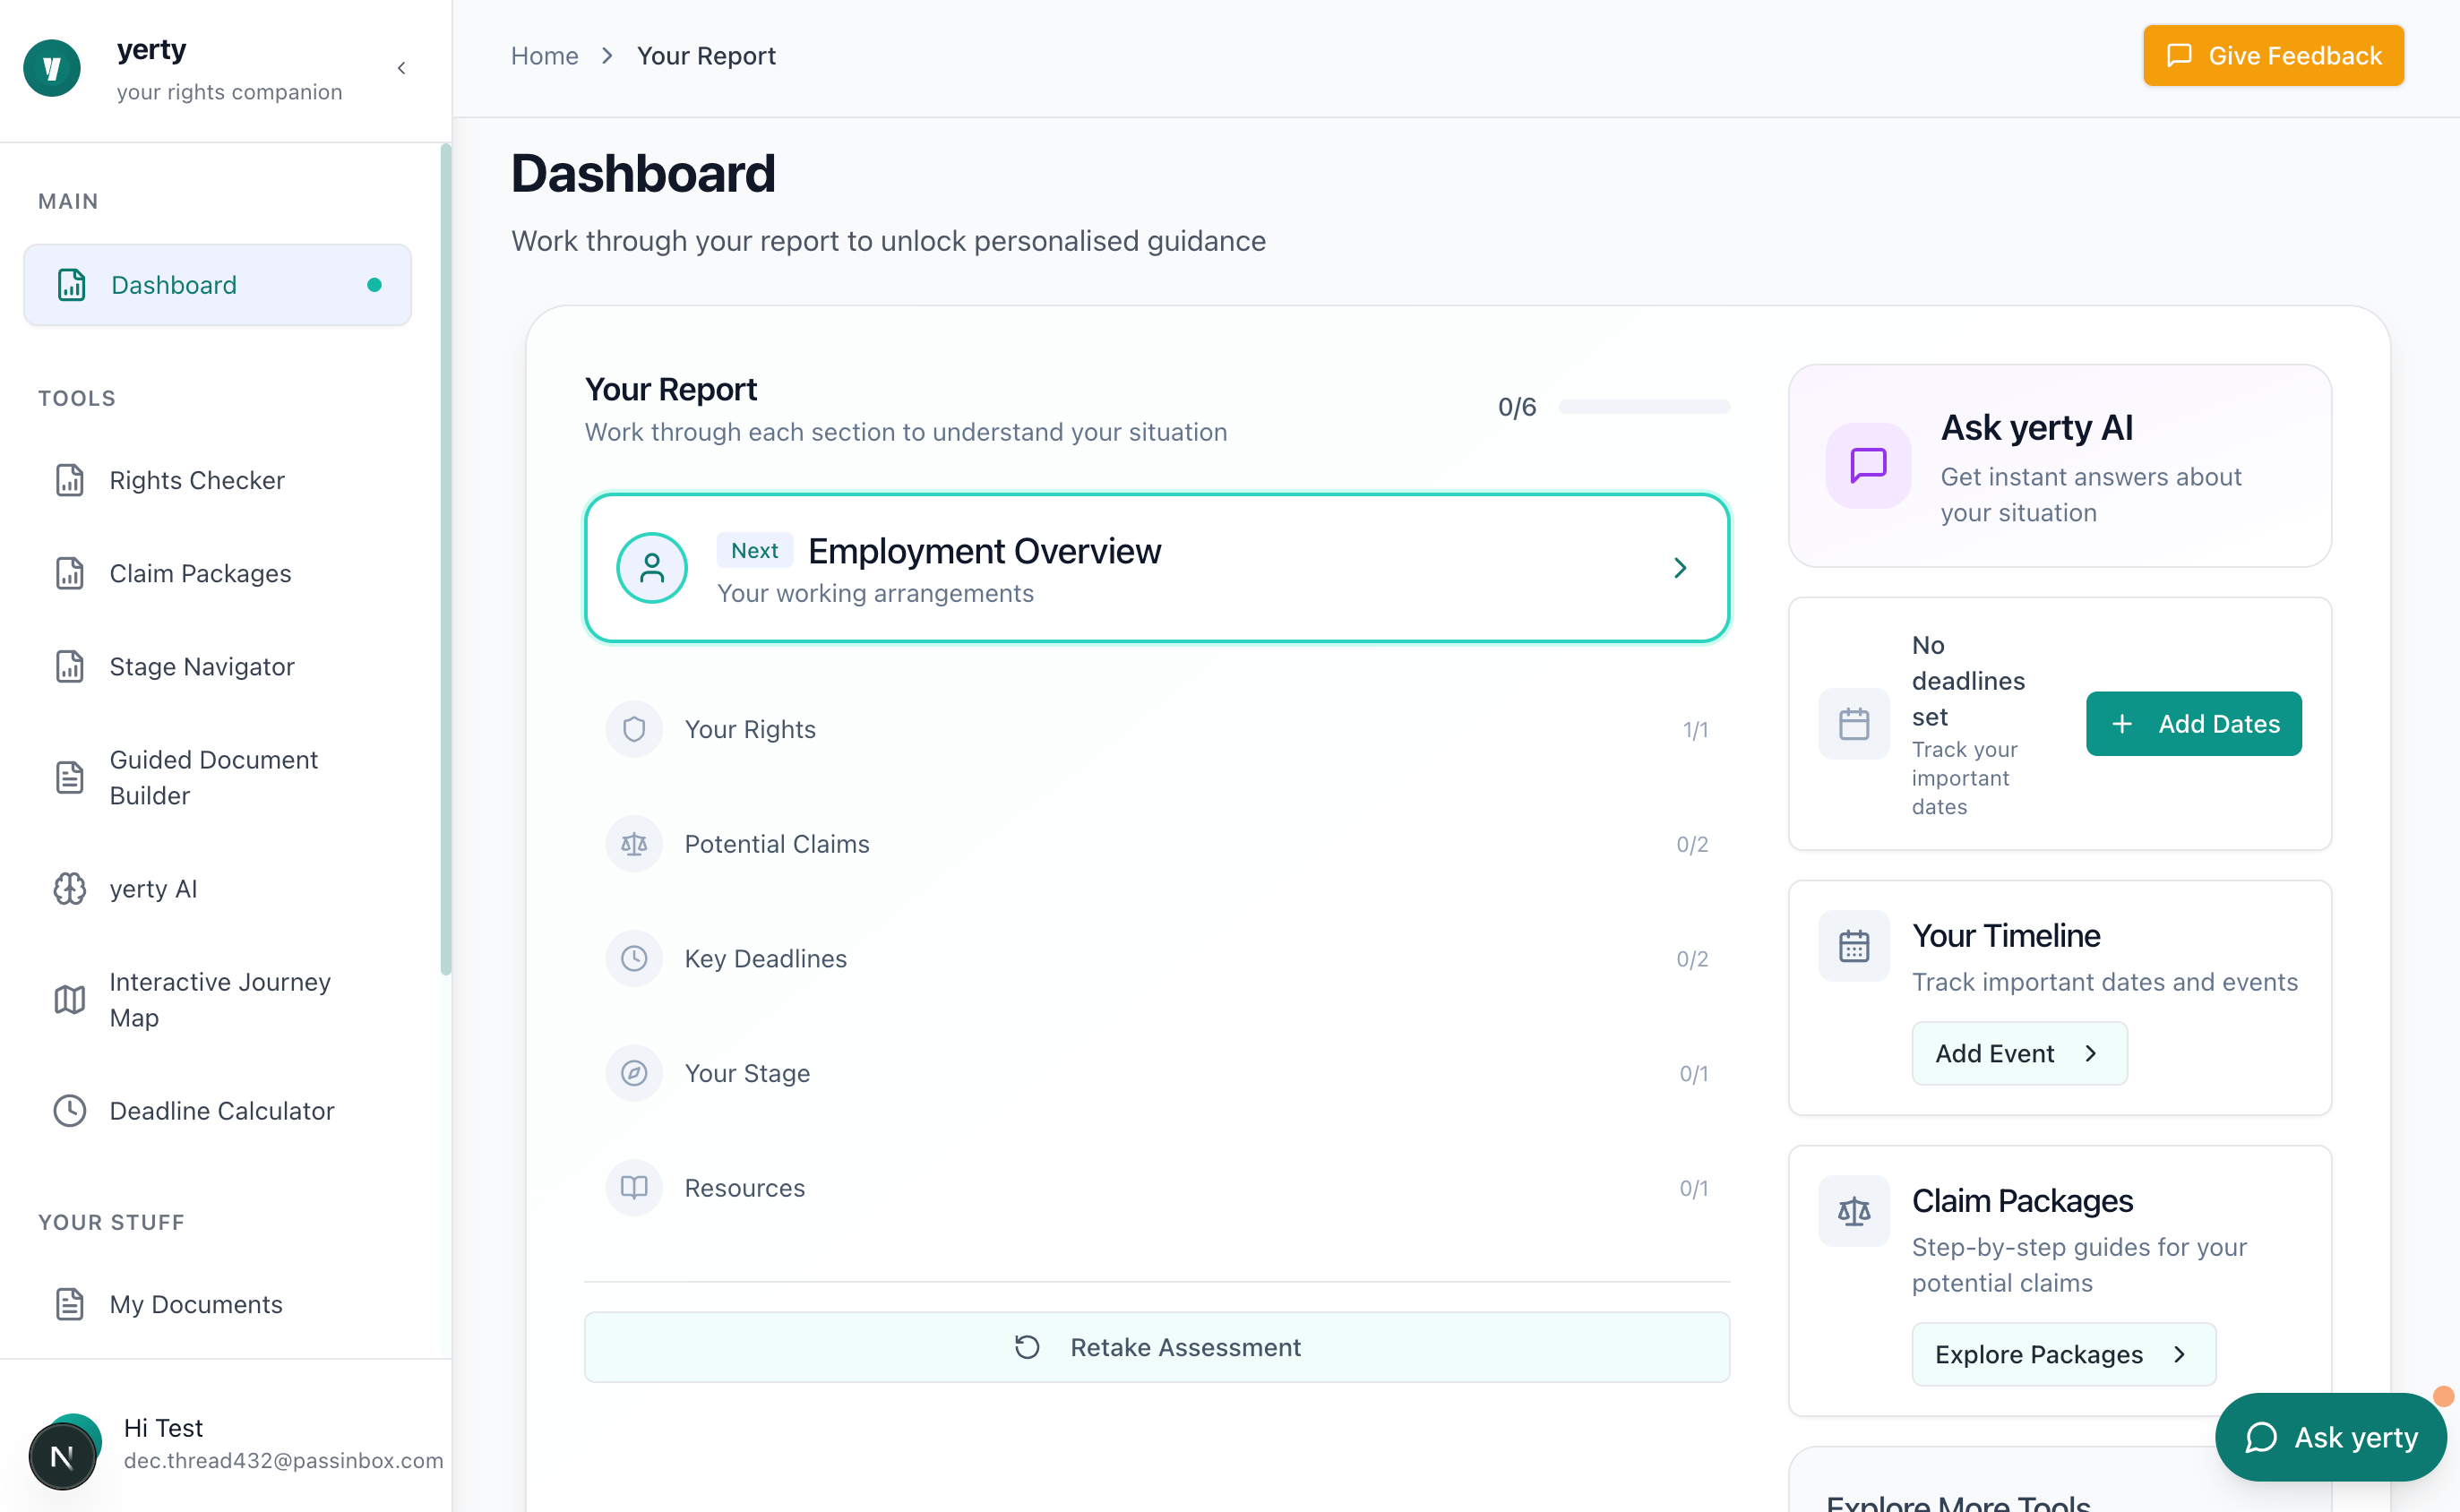Go to Home in the breadcrumb
Viewport: 2460px width, 1512px height.
544,56
